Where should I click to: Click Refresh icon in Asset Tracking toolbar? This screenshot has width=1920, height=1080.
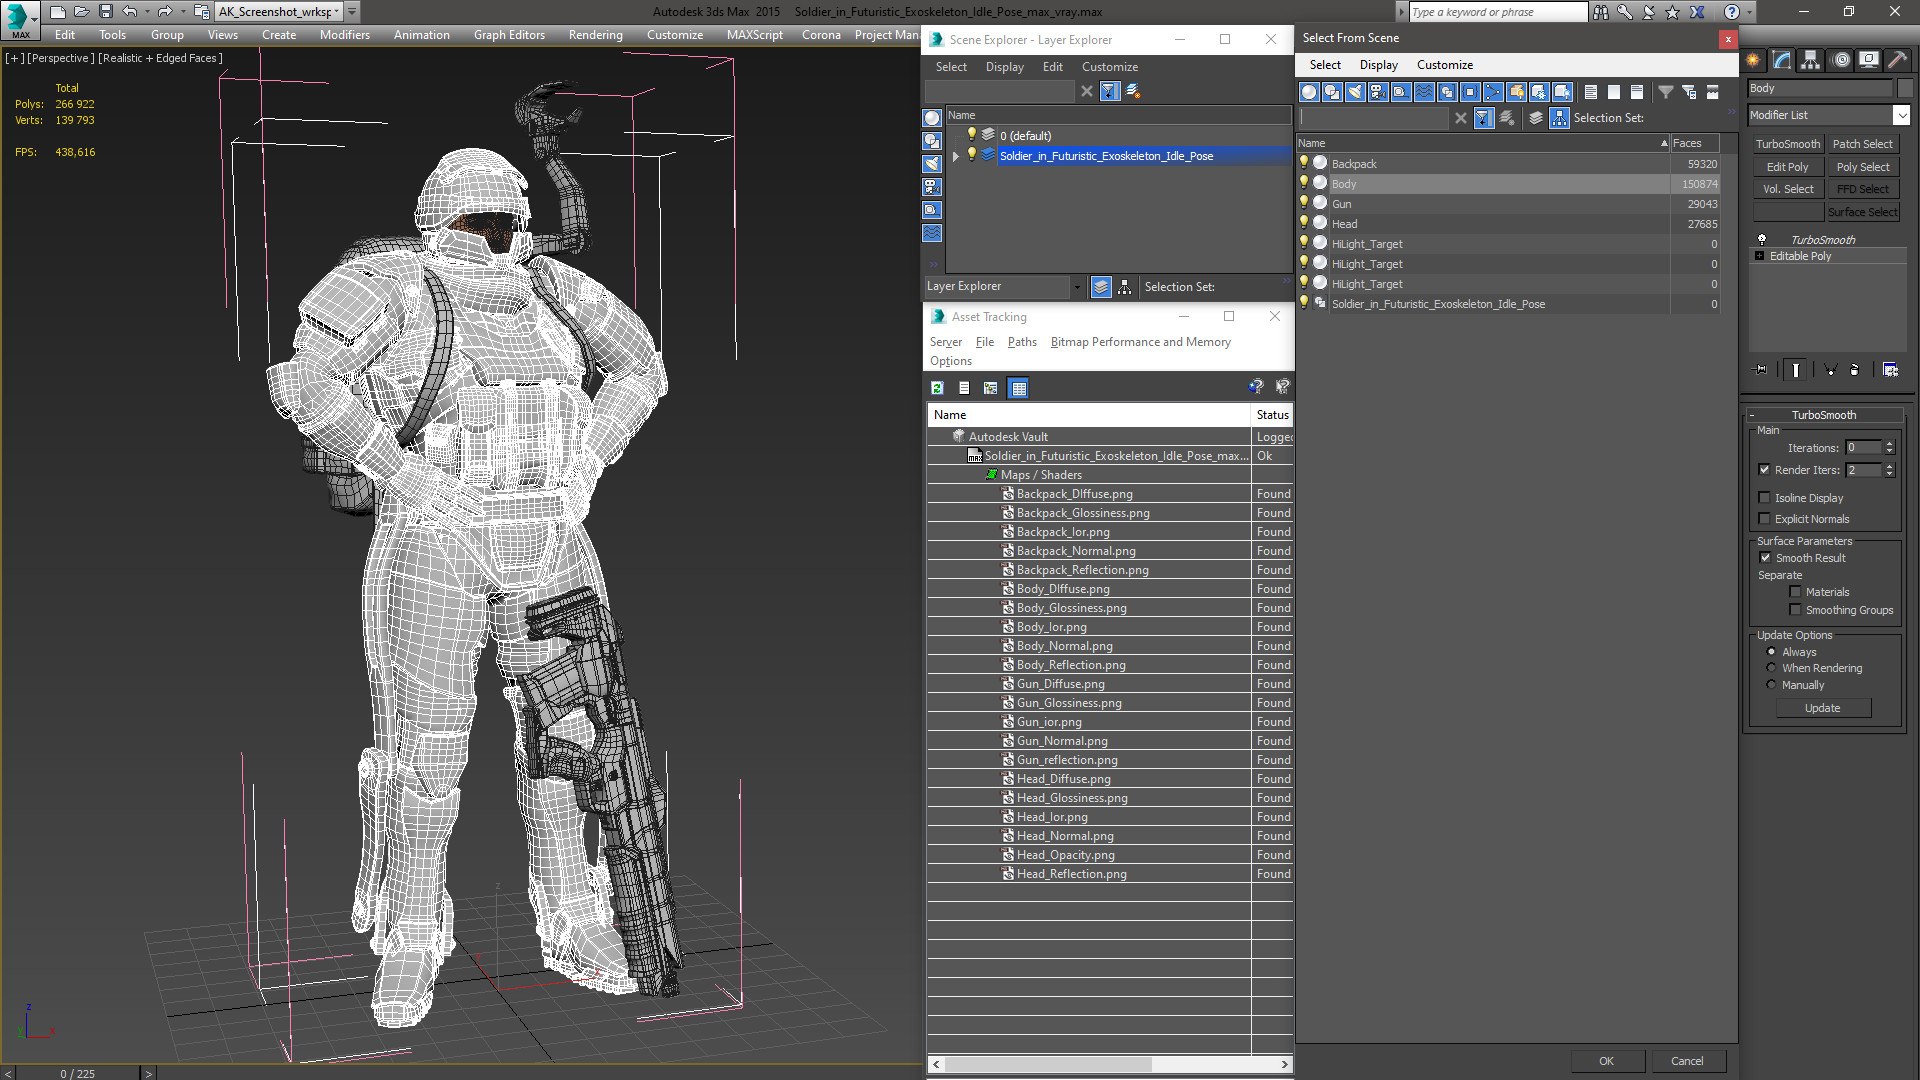click(937, 388)
